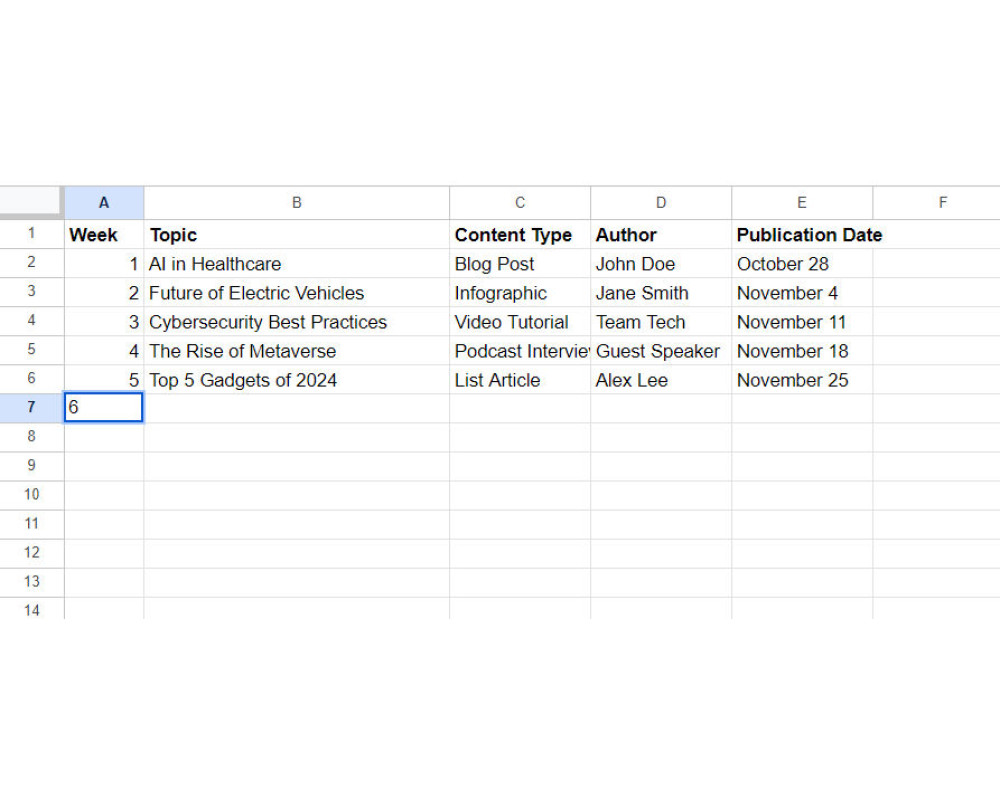Click the Content Type header cell
Viewport: 1000px width, 800px height.
click(520, 234)
